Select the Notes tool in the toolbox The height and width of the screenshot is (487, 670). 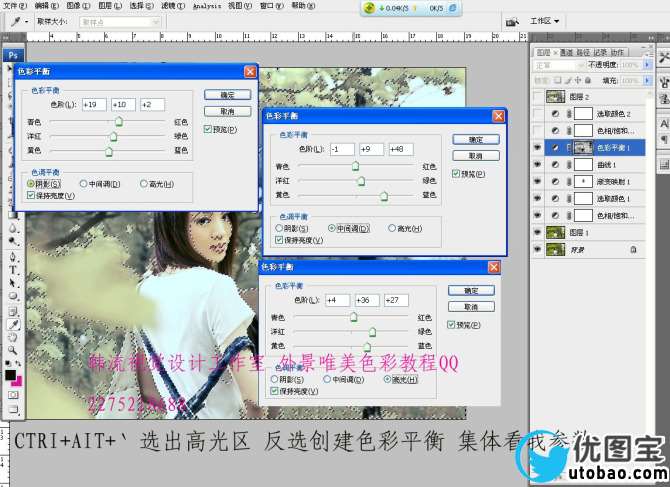tap(13, 311)
